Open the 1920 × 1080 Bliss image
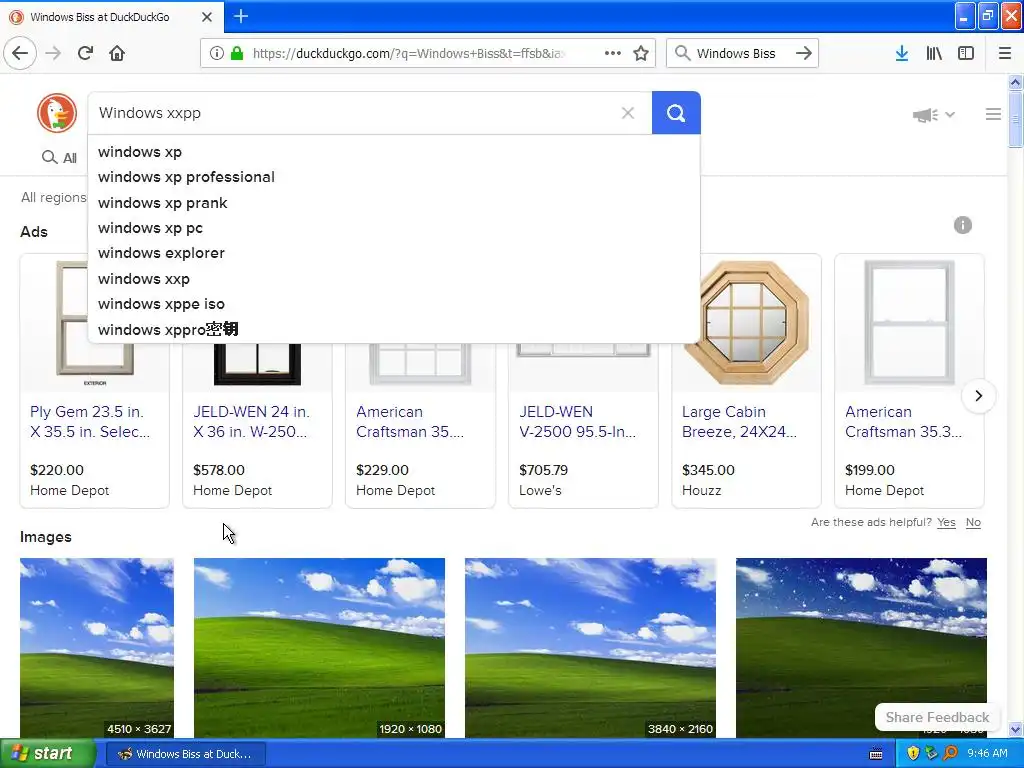The width and height of the screenshot is (1024, 768). tap(319, 648)
